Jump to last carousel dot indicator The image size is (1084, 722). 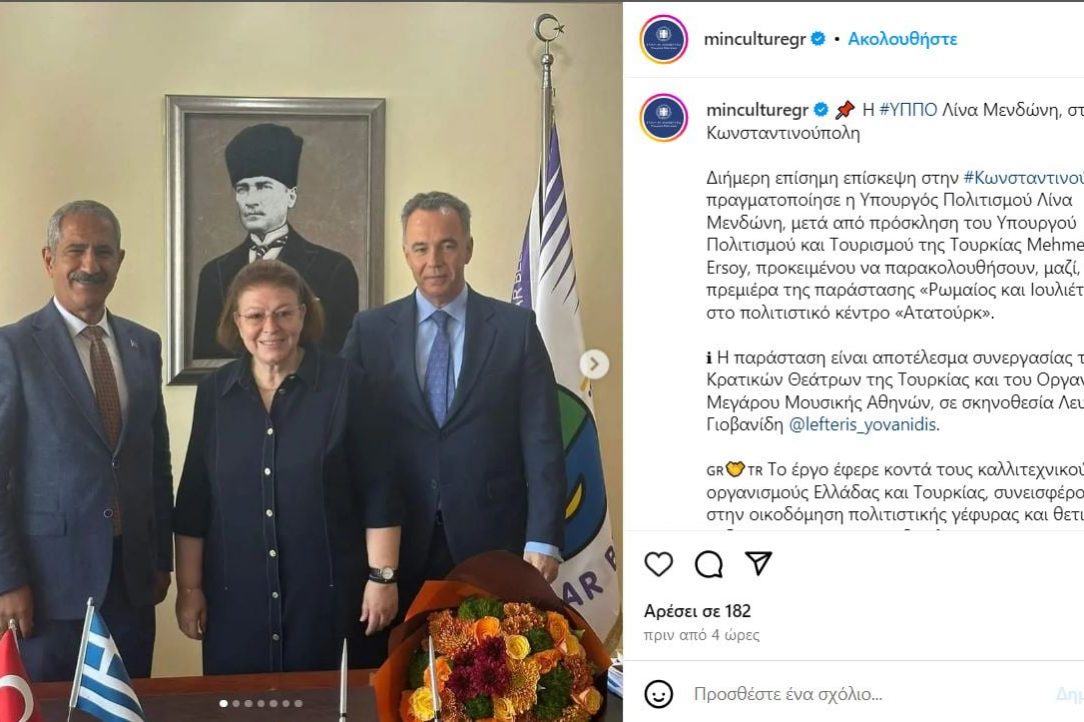click(298, 703)
